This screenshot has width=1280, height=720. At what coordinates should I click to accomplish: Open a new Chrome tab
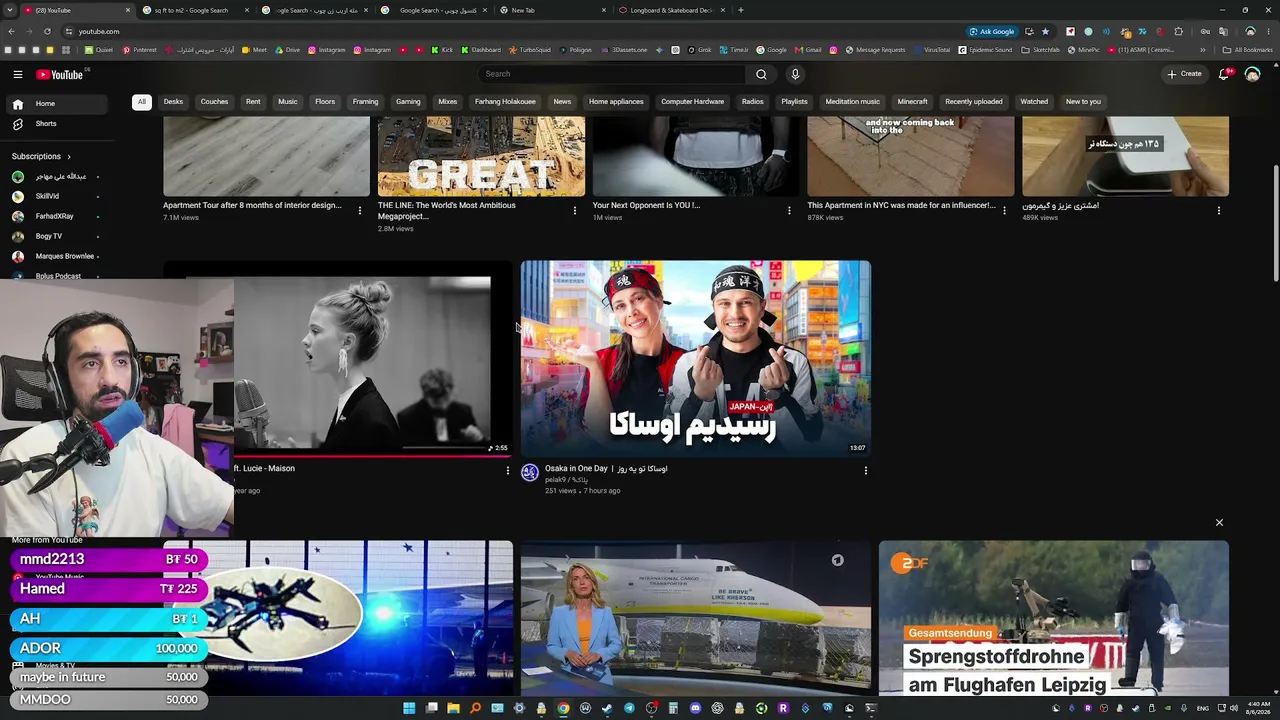point(740,10)
